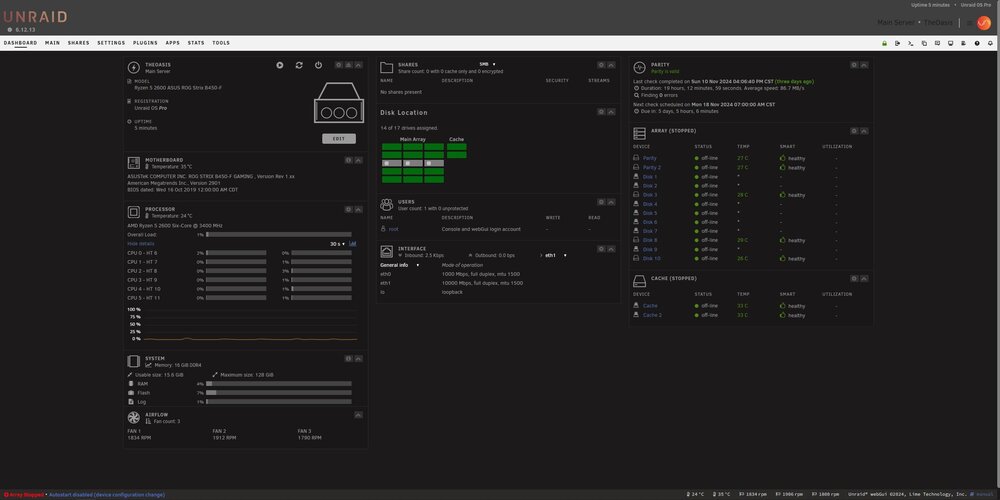Click the thumbs-up healthy icon for Disk 8
This screenshot has width=1000, height=500.
point(783,240)
